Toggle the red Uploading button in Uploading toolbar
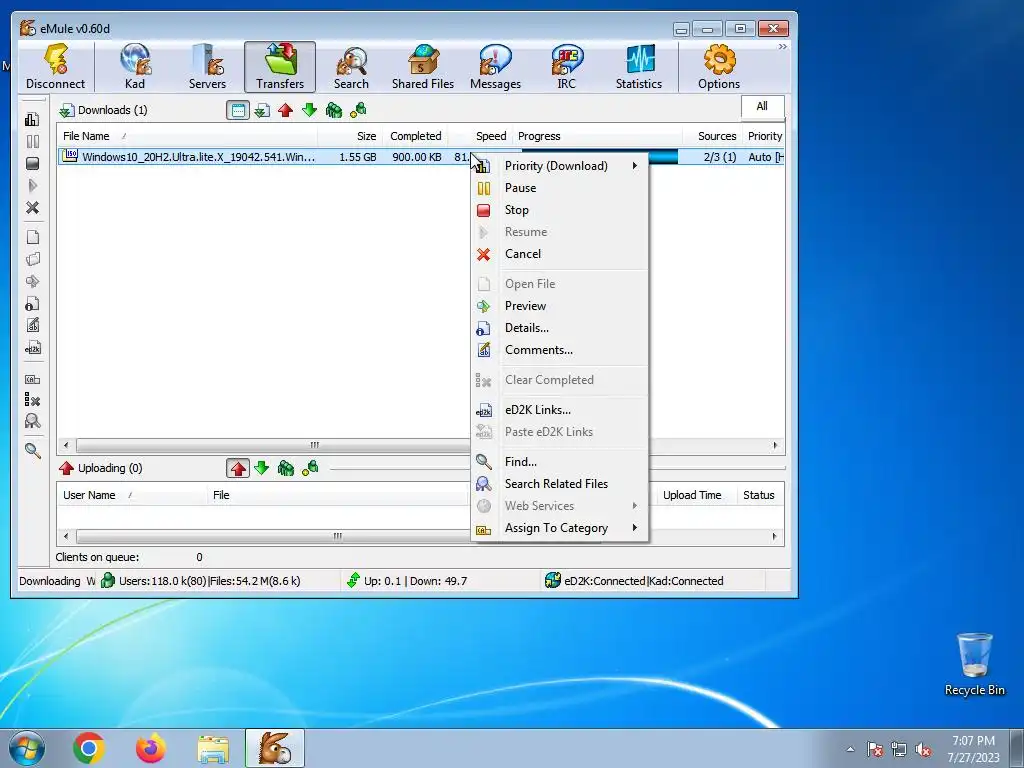This screenshot has height=768, width=1024. click(238, 468)
